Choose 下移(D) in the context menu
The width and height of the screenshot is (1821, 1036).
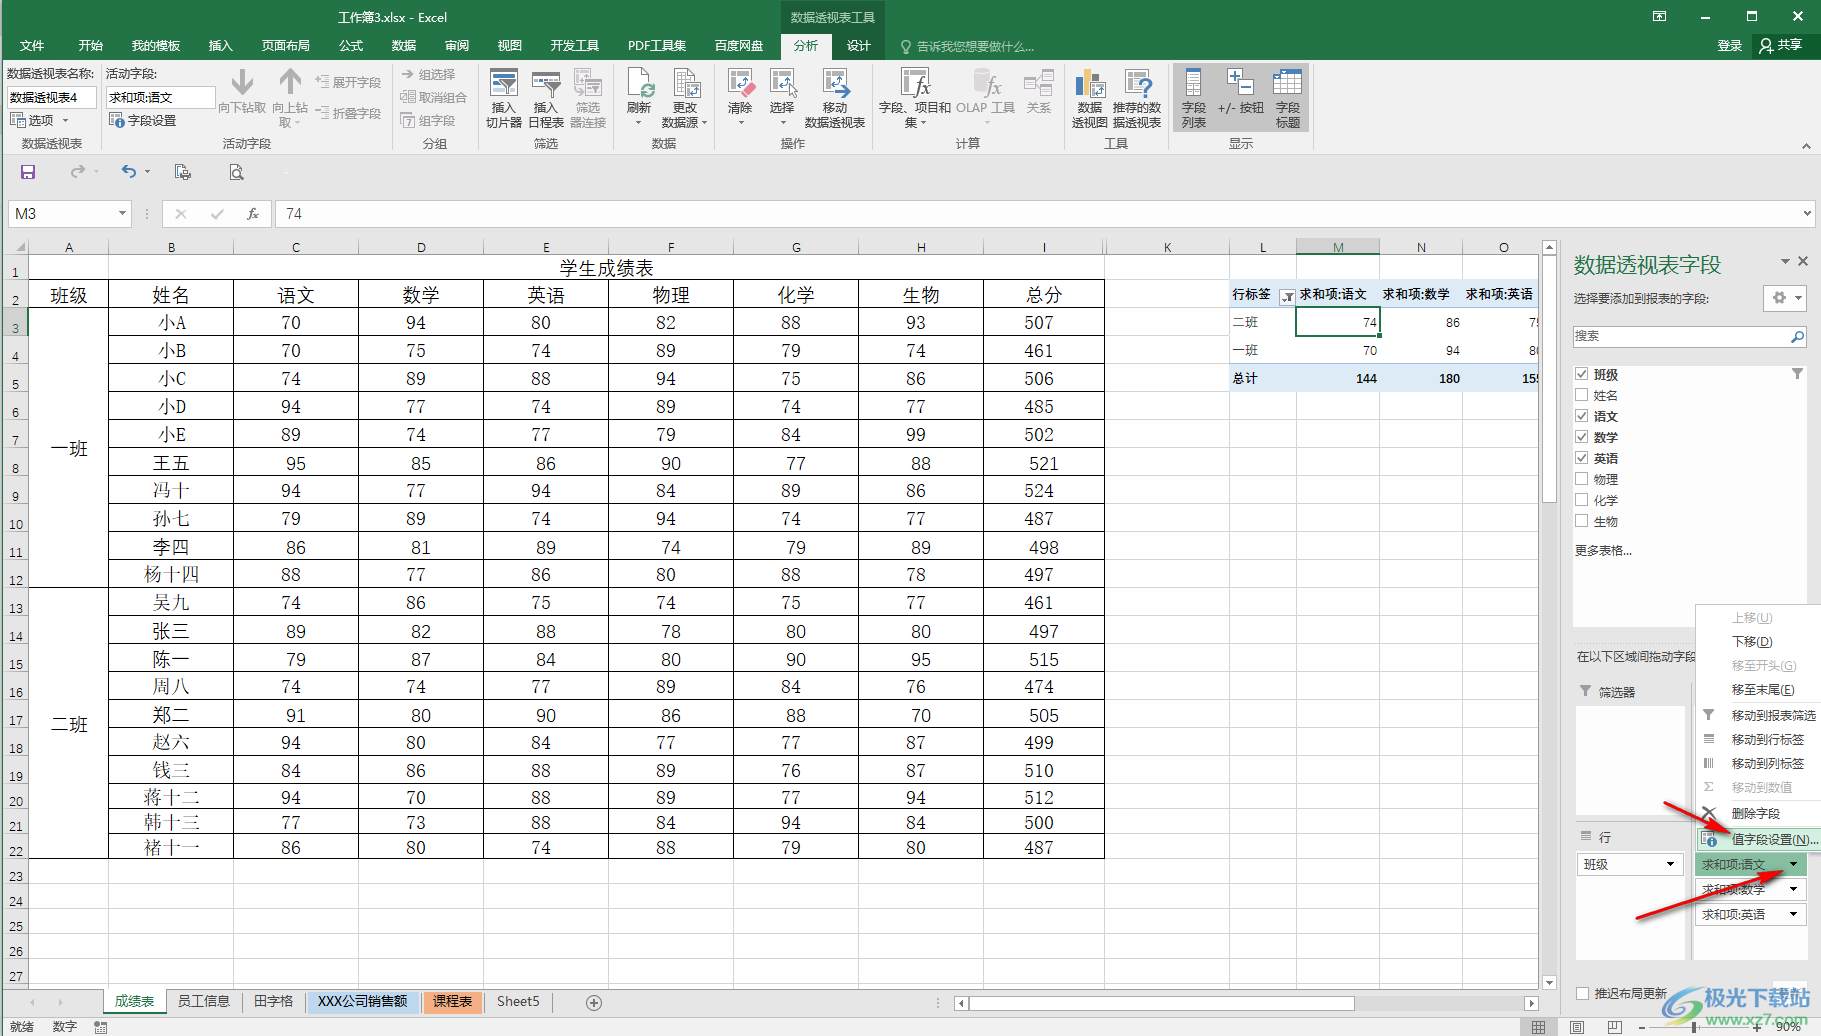pyautogui.click(x=1752, y=641)
